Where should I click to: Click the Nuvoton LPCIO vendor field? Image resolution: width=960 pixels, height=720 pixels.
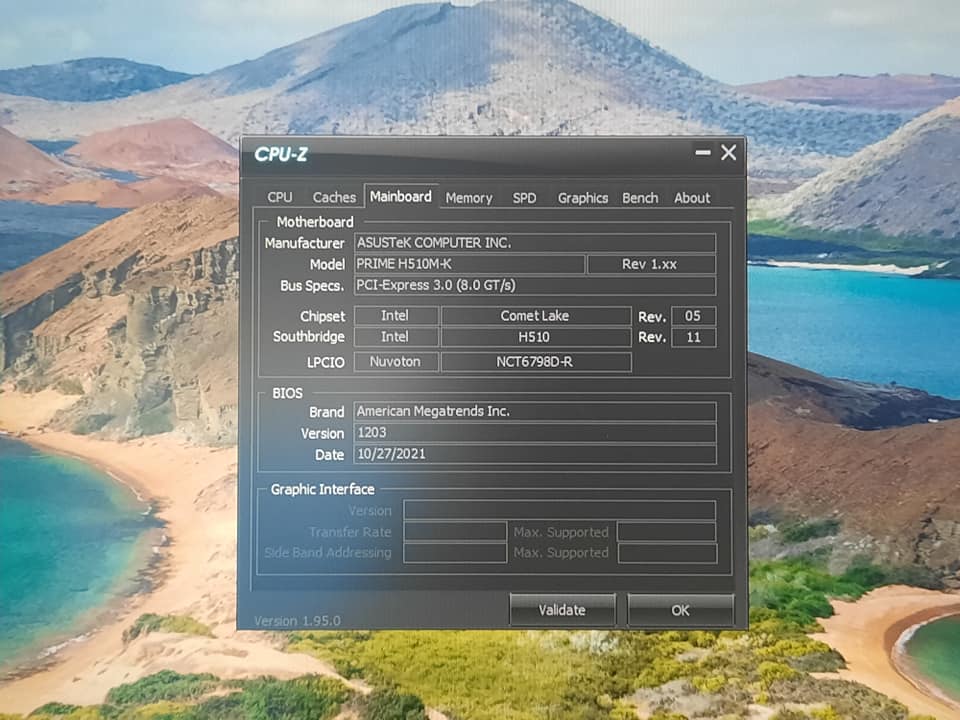396,362
